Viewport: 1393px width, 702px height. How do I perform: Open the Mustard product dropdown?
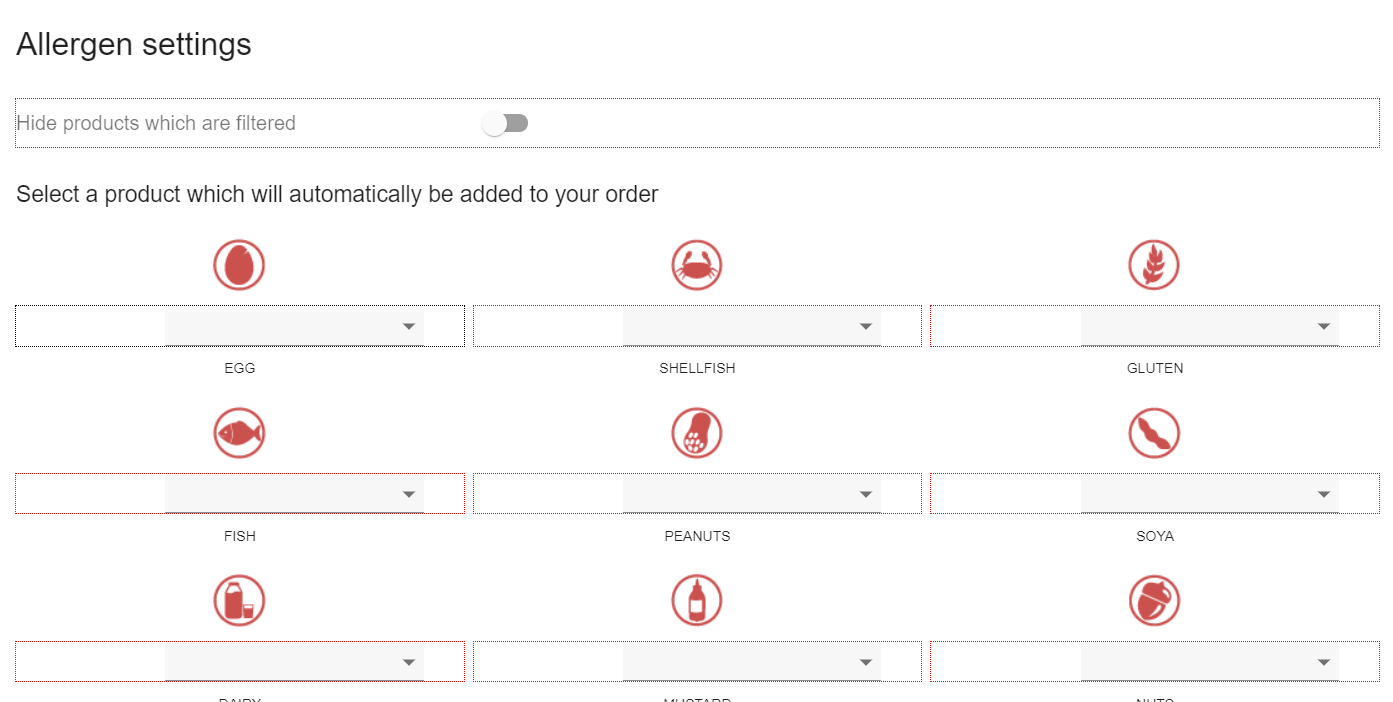click(x=752, y=662)
